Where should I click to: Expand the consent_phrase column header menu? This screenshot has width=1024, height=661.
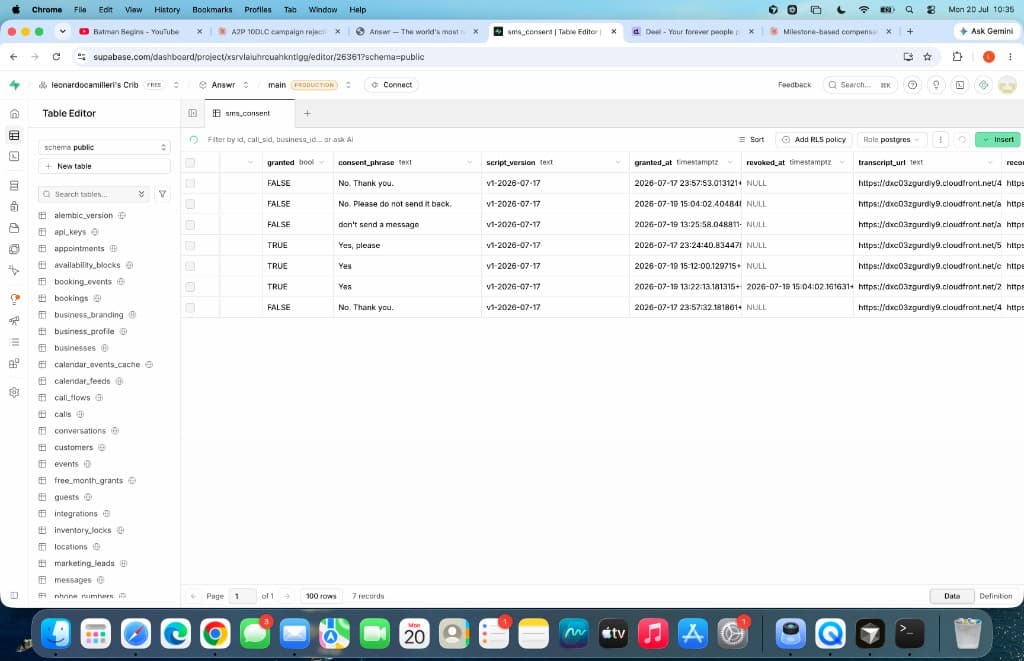pos(470,163)
